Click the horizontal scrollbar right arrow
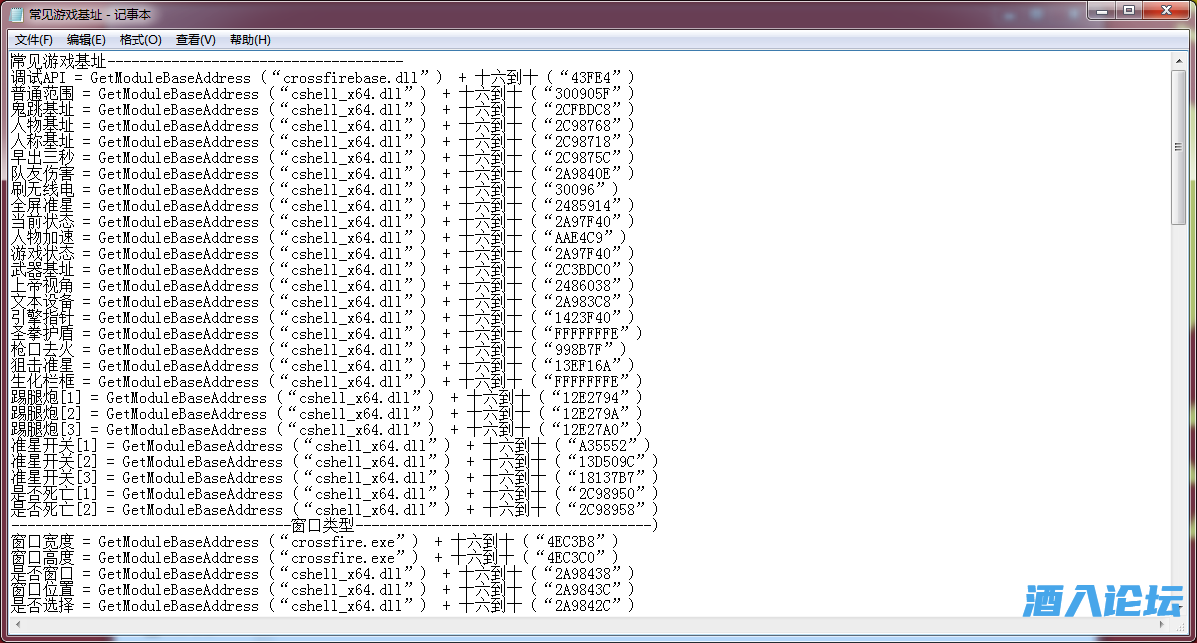1197x643 pixels. [x=1163, y=624]
